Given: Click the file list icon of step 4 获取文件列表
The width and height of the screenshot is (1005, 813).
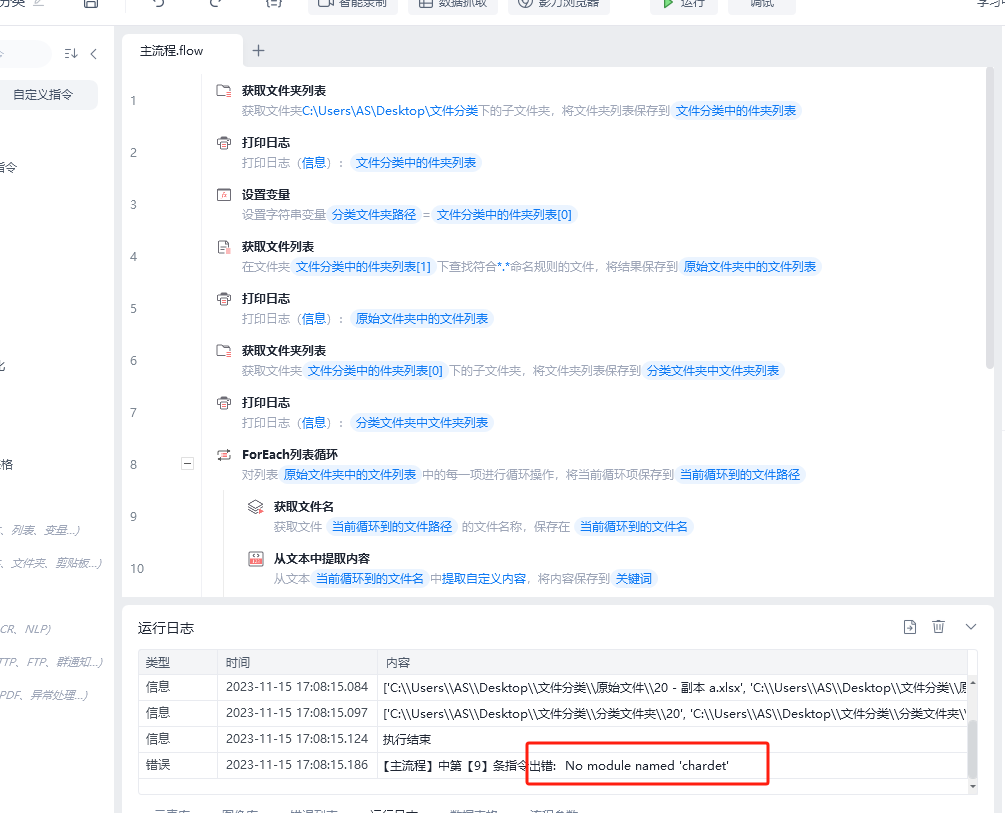Looking at the screenshot, I should [224, 246].
